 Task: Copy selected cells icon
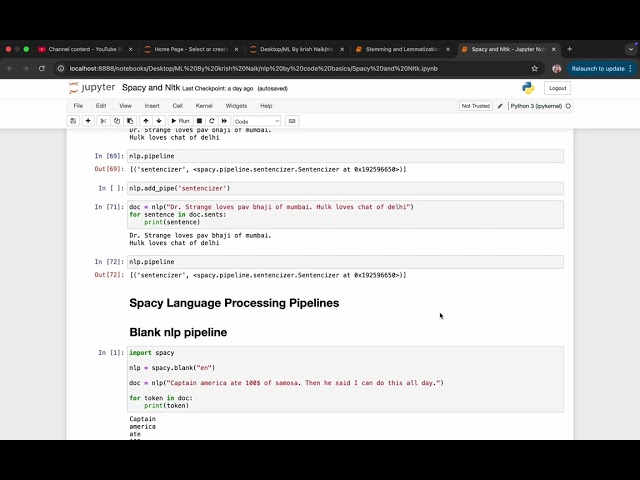pyautogui.click(x=117, y=121)
